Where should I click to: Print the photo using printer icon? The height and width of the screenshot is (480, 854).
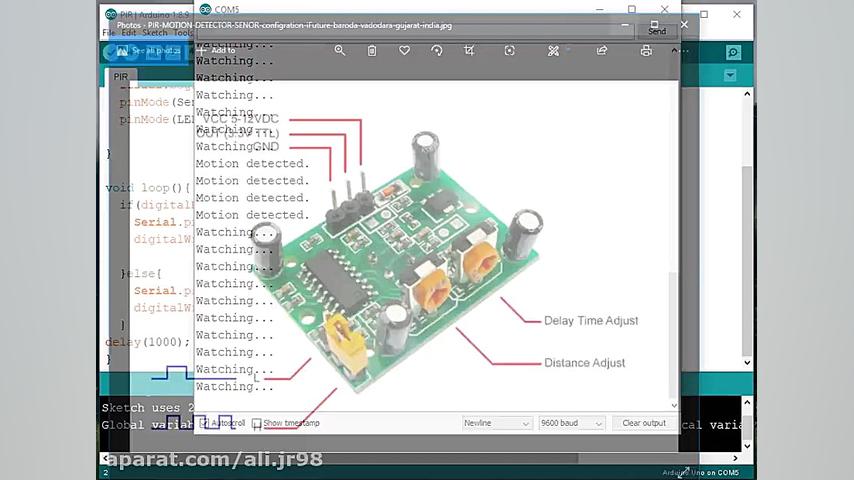tap(646, 51)
